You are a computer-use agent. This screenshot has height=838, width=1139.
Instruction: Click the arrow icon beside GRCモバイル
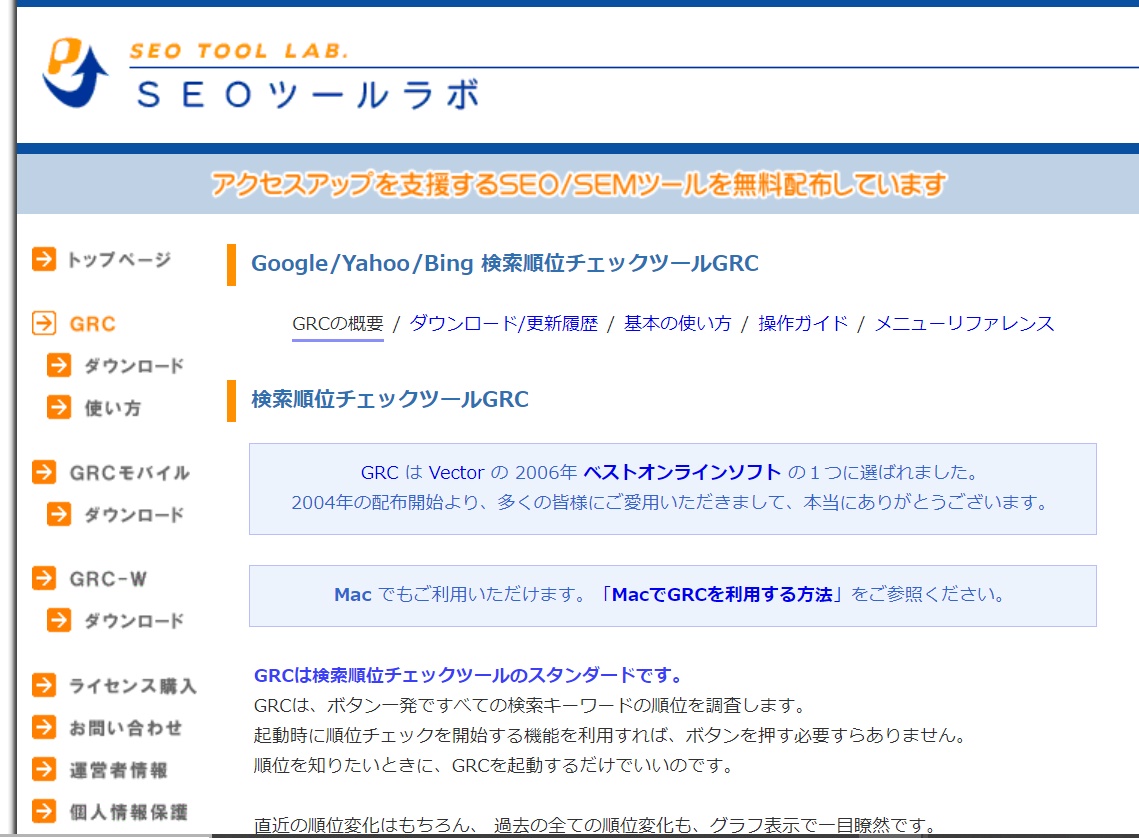pos(44,472)
